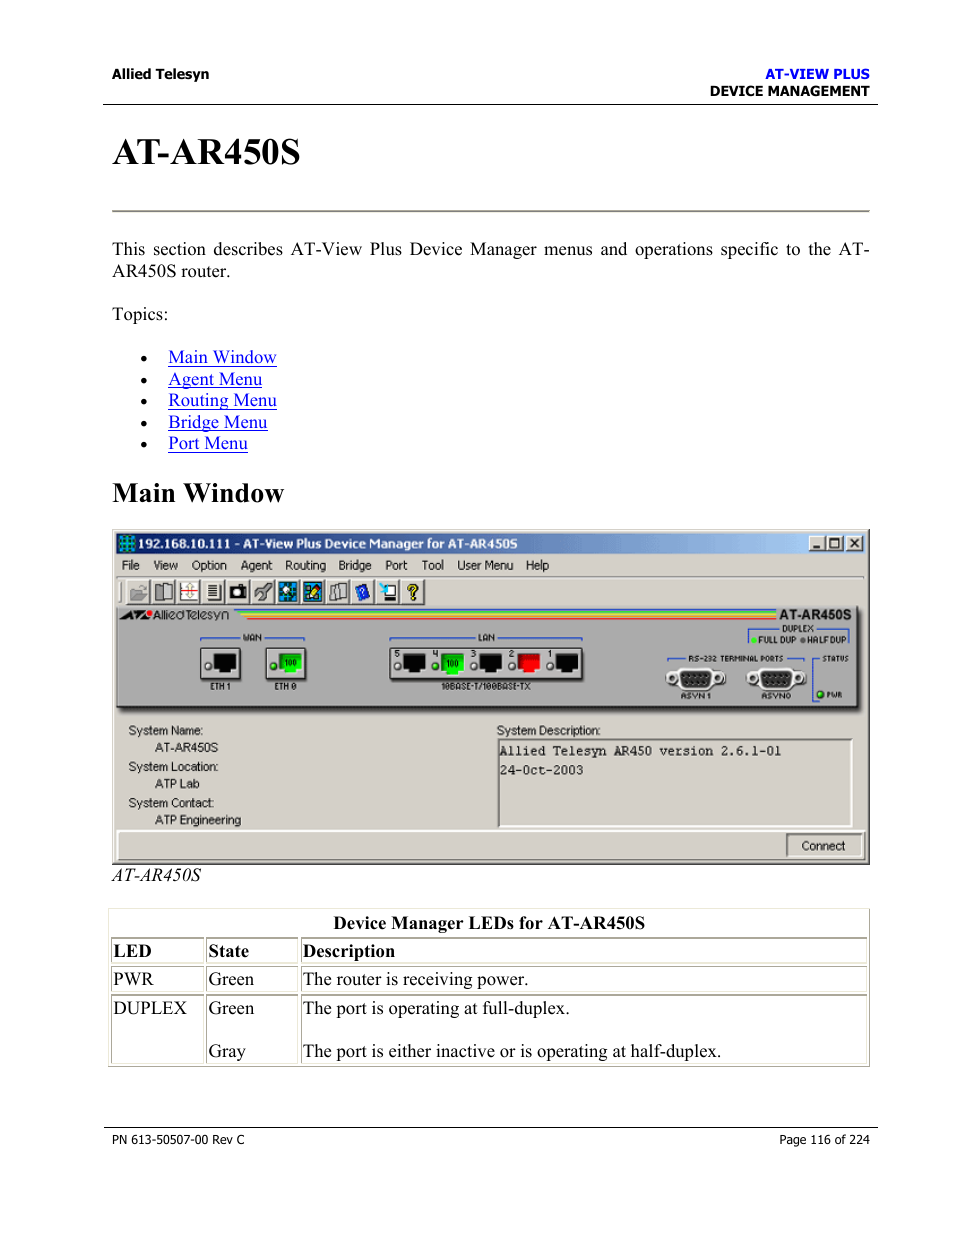Open the Bridge menu in the menu bar
Image resolution: width=954 pixels, height=1235 pixels.
355,566
